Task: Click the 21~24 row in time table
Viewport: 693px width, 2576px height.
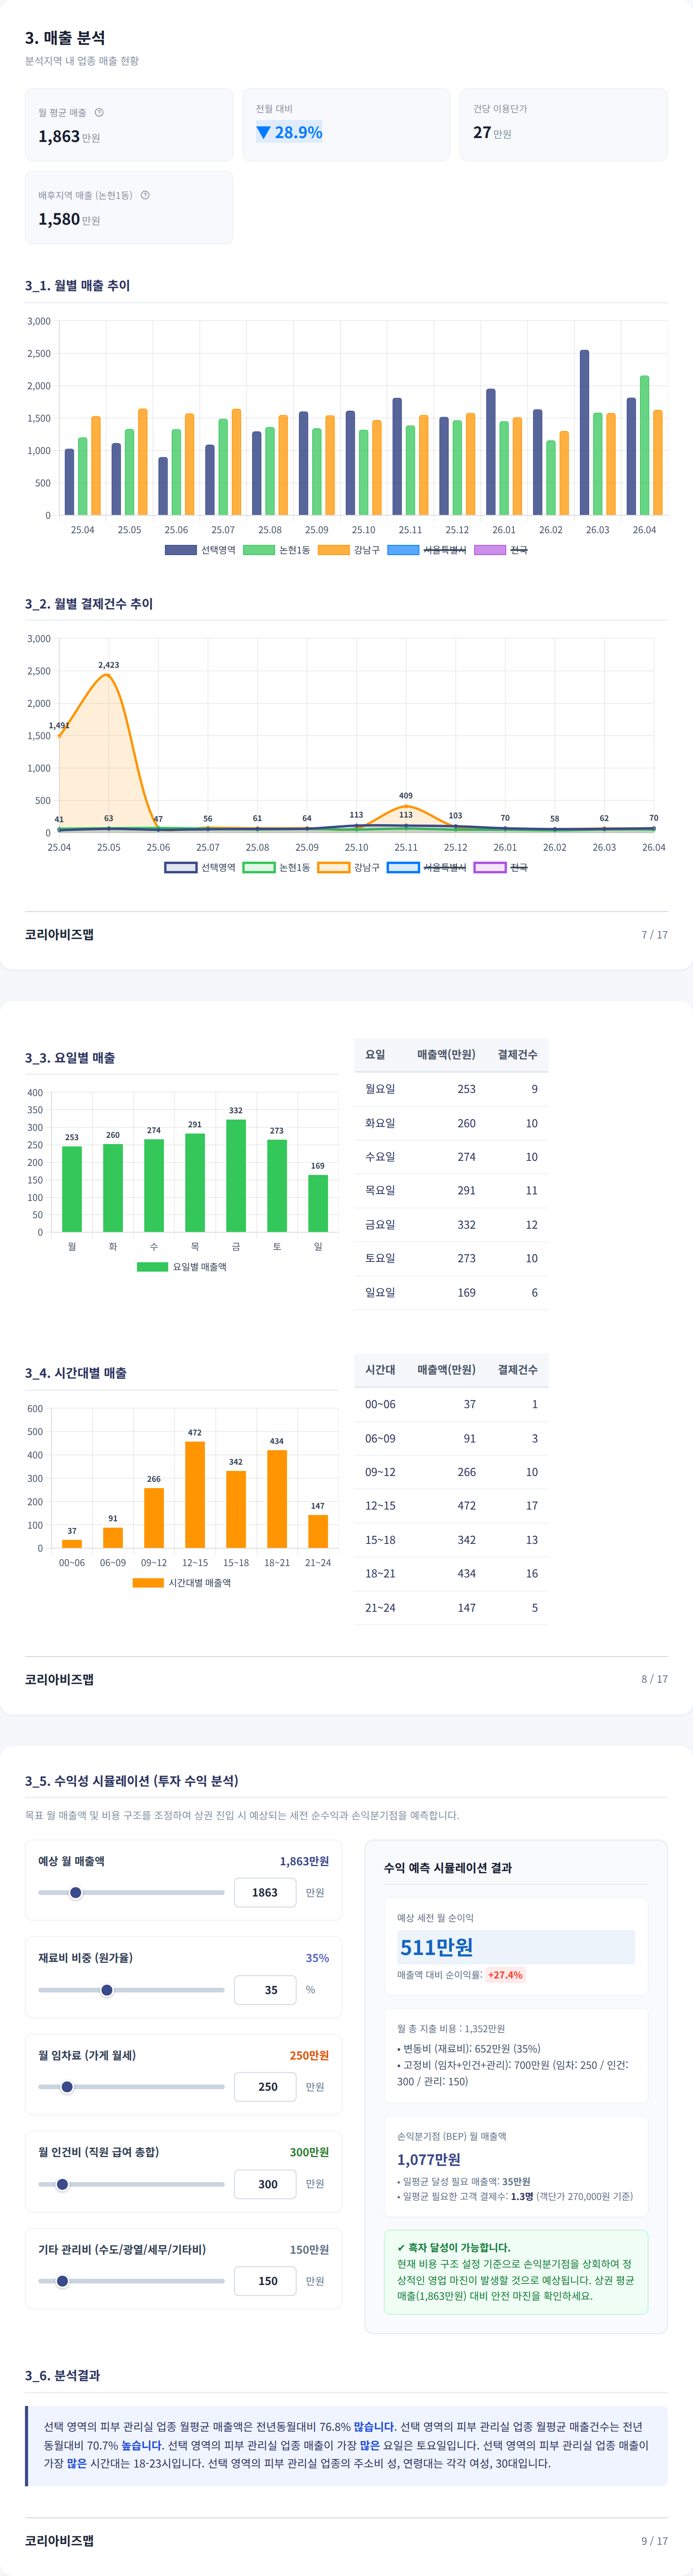Action: 451,1607
